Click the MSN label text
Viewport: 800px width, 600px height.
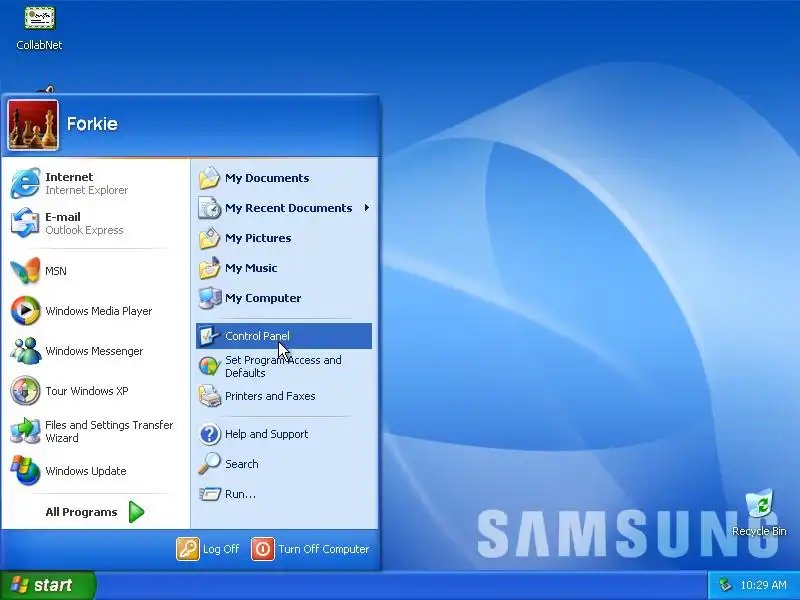[x=56, y=271]
